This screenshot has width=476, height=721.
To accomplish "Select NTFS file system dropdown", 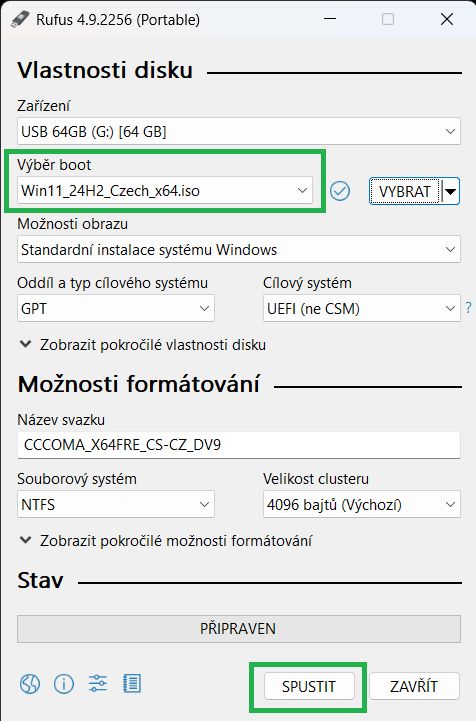I will 116,504.
